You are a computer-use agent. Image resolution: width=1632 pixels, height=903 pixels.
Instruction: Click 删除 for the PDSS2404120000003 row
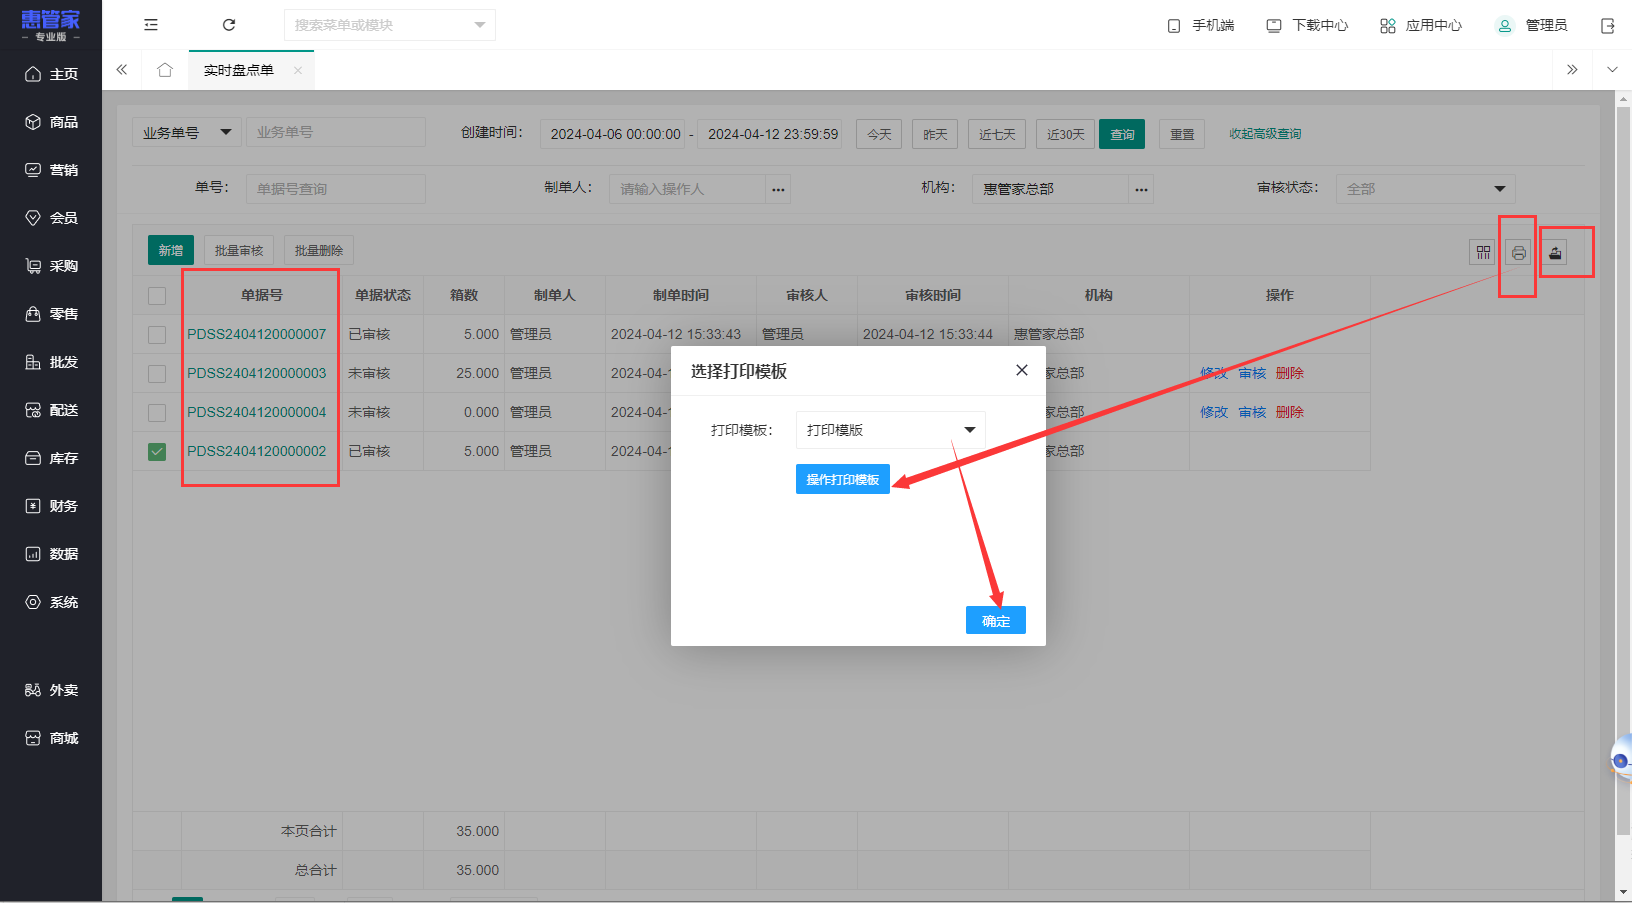pos(1290,373)
